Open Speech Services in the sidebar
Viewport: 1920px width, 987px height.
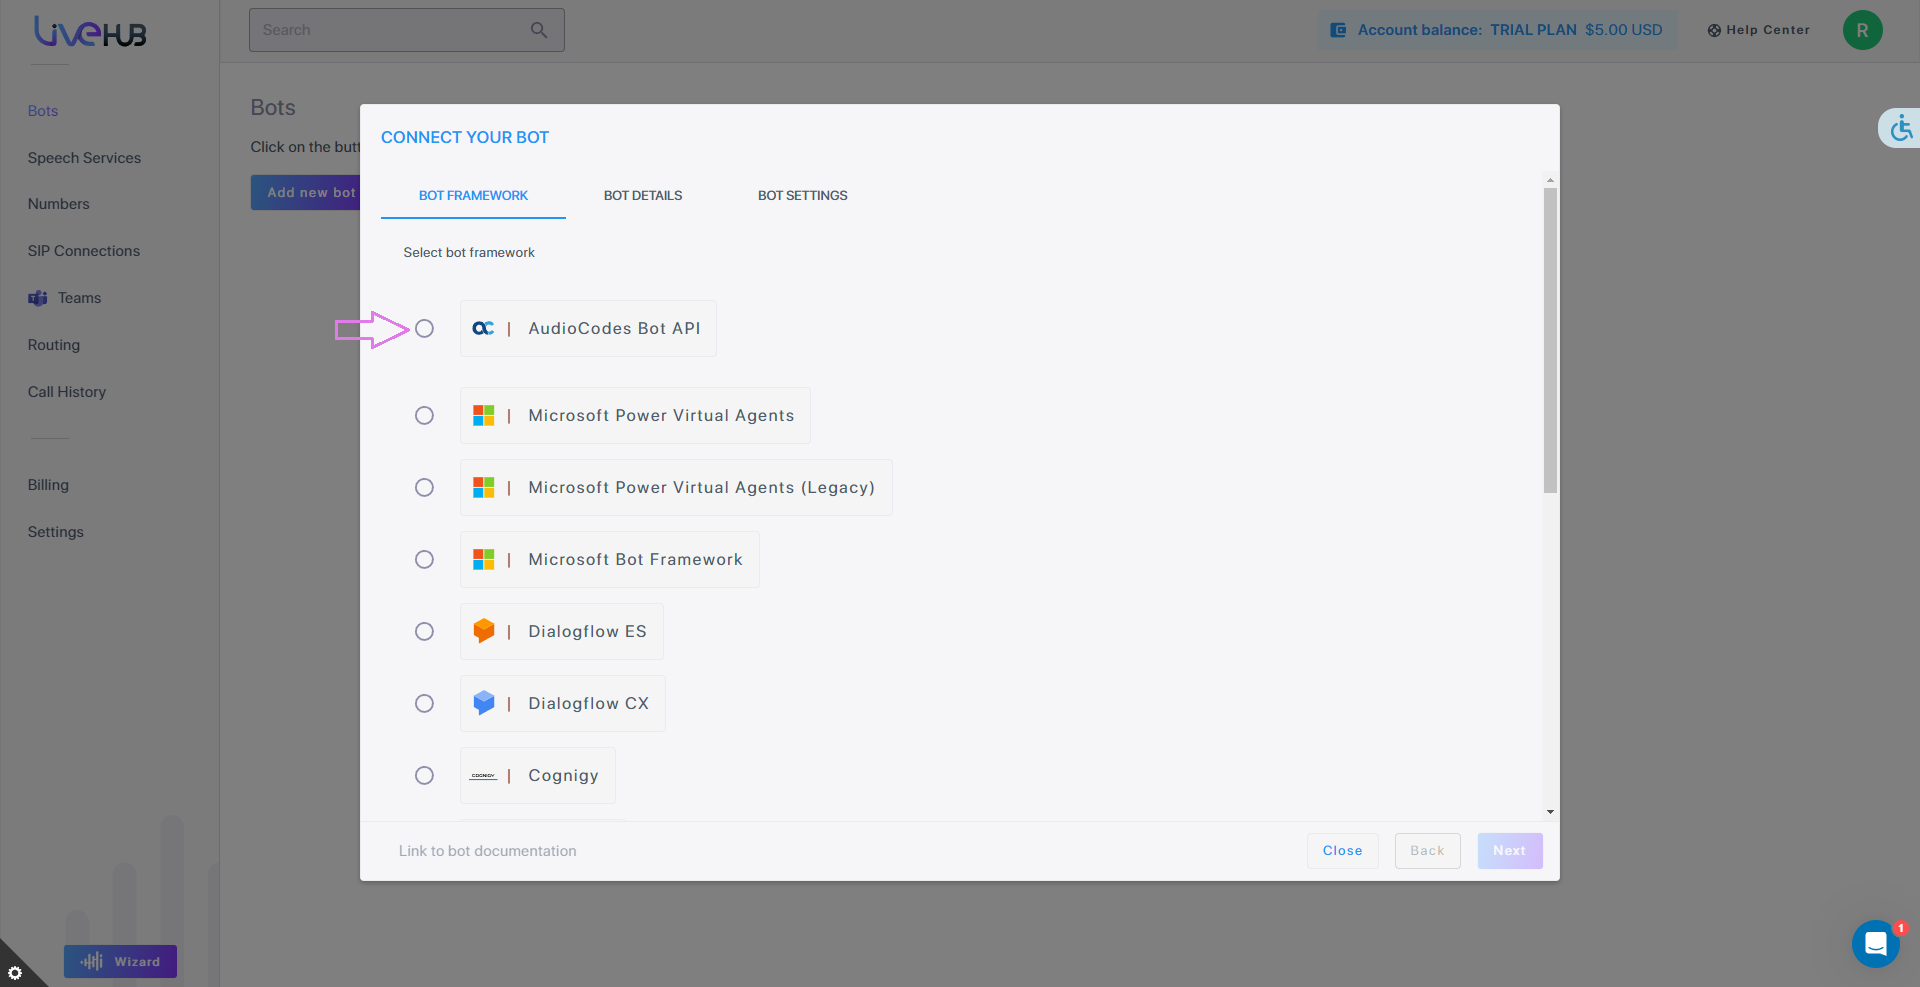tap(84, 158)
